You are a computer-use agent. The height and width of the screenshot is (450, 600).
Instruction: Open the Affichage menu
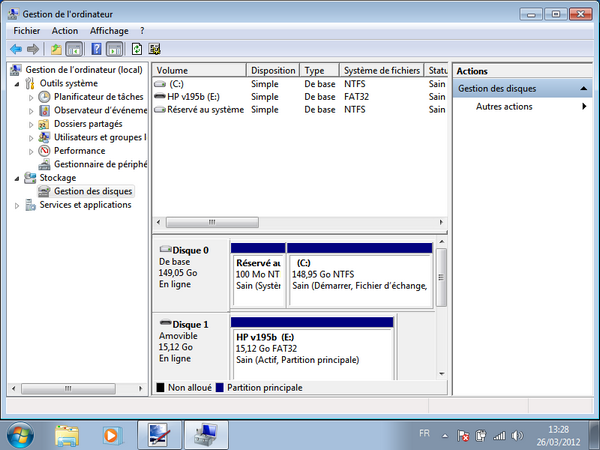tap(110, 31)
